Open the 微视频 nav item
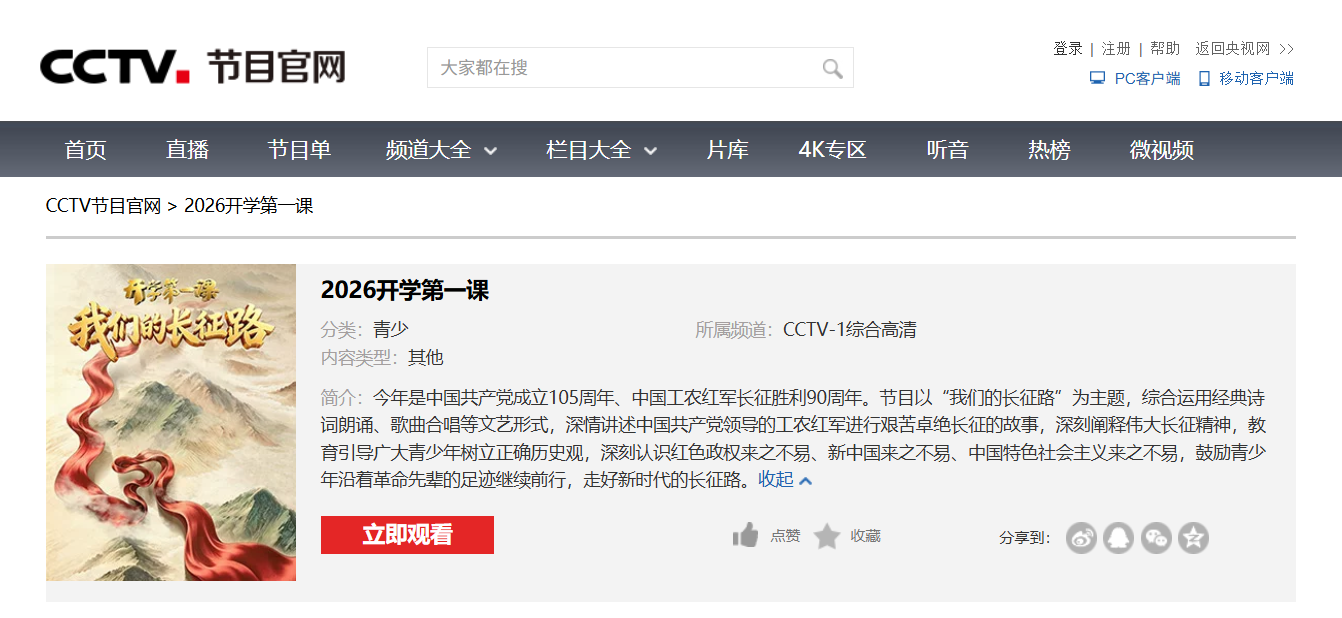The width and height of the screenshot is (1342, 618). pos(1161,150)
